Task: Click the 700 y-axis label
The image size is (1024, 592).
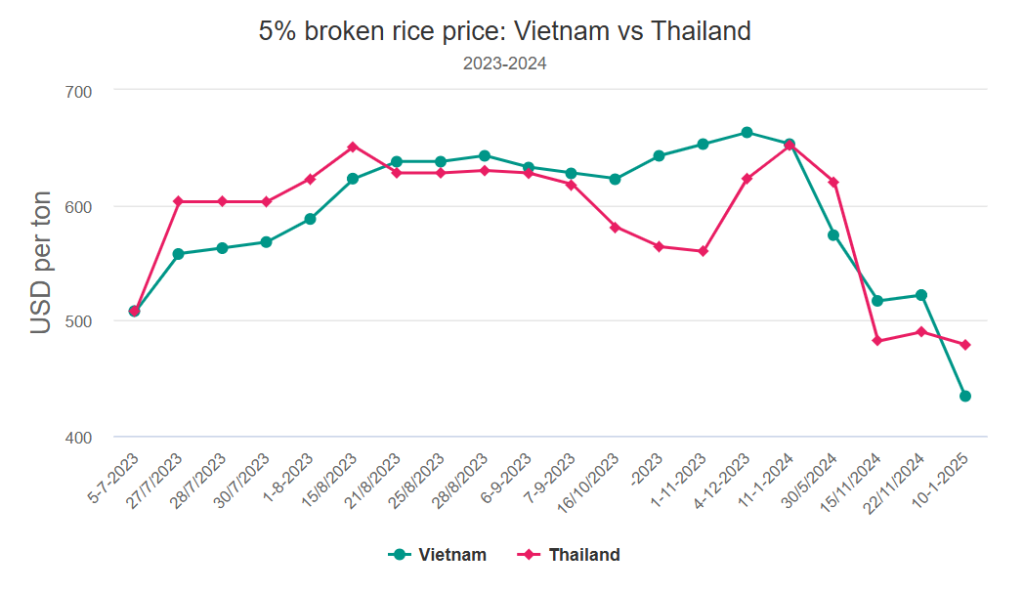Action: [79, 92]
